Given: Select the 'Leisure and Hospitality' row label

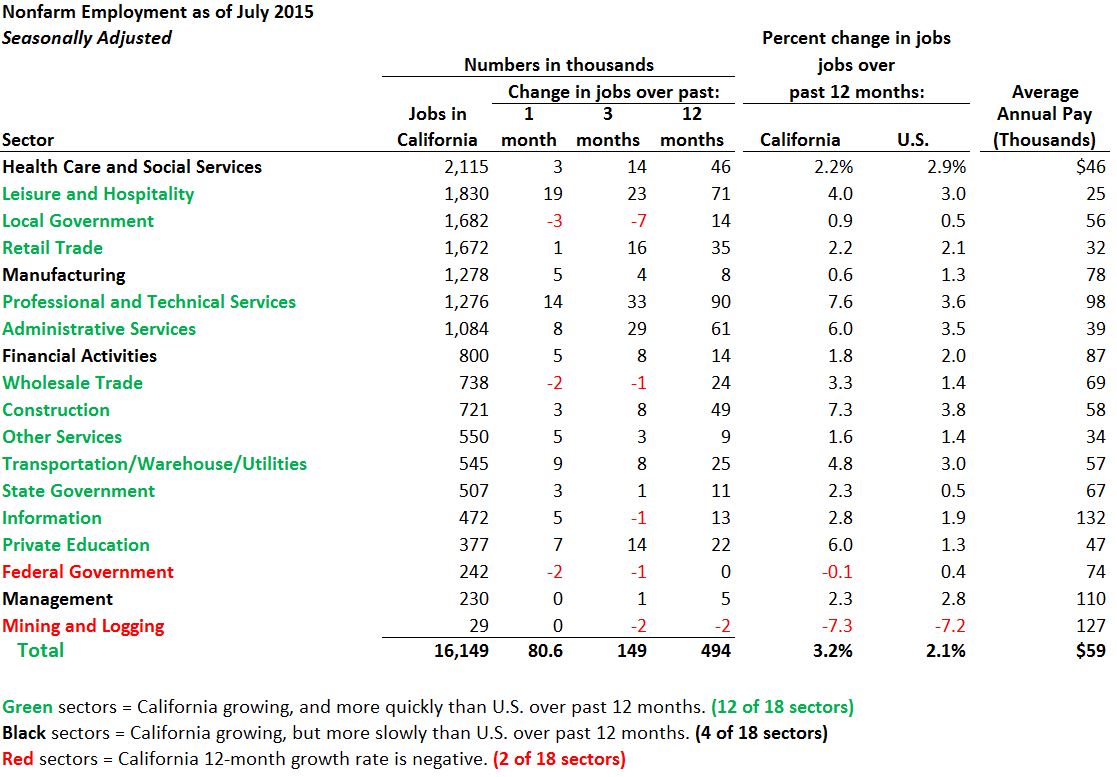Looking at the screenshot, I should [98, 194].
